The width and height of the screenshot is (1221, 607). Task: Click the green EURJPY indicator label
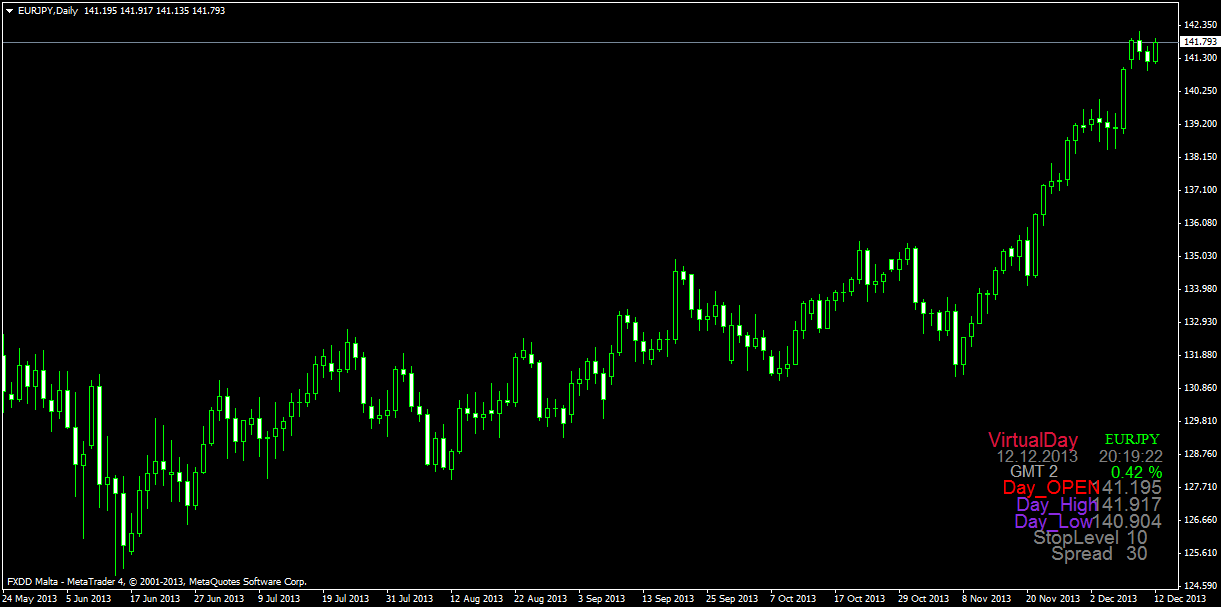click(1132, 439)
